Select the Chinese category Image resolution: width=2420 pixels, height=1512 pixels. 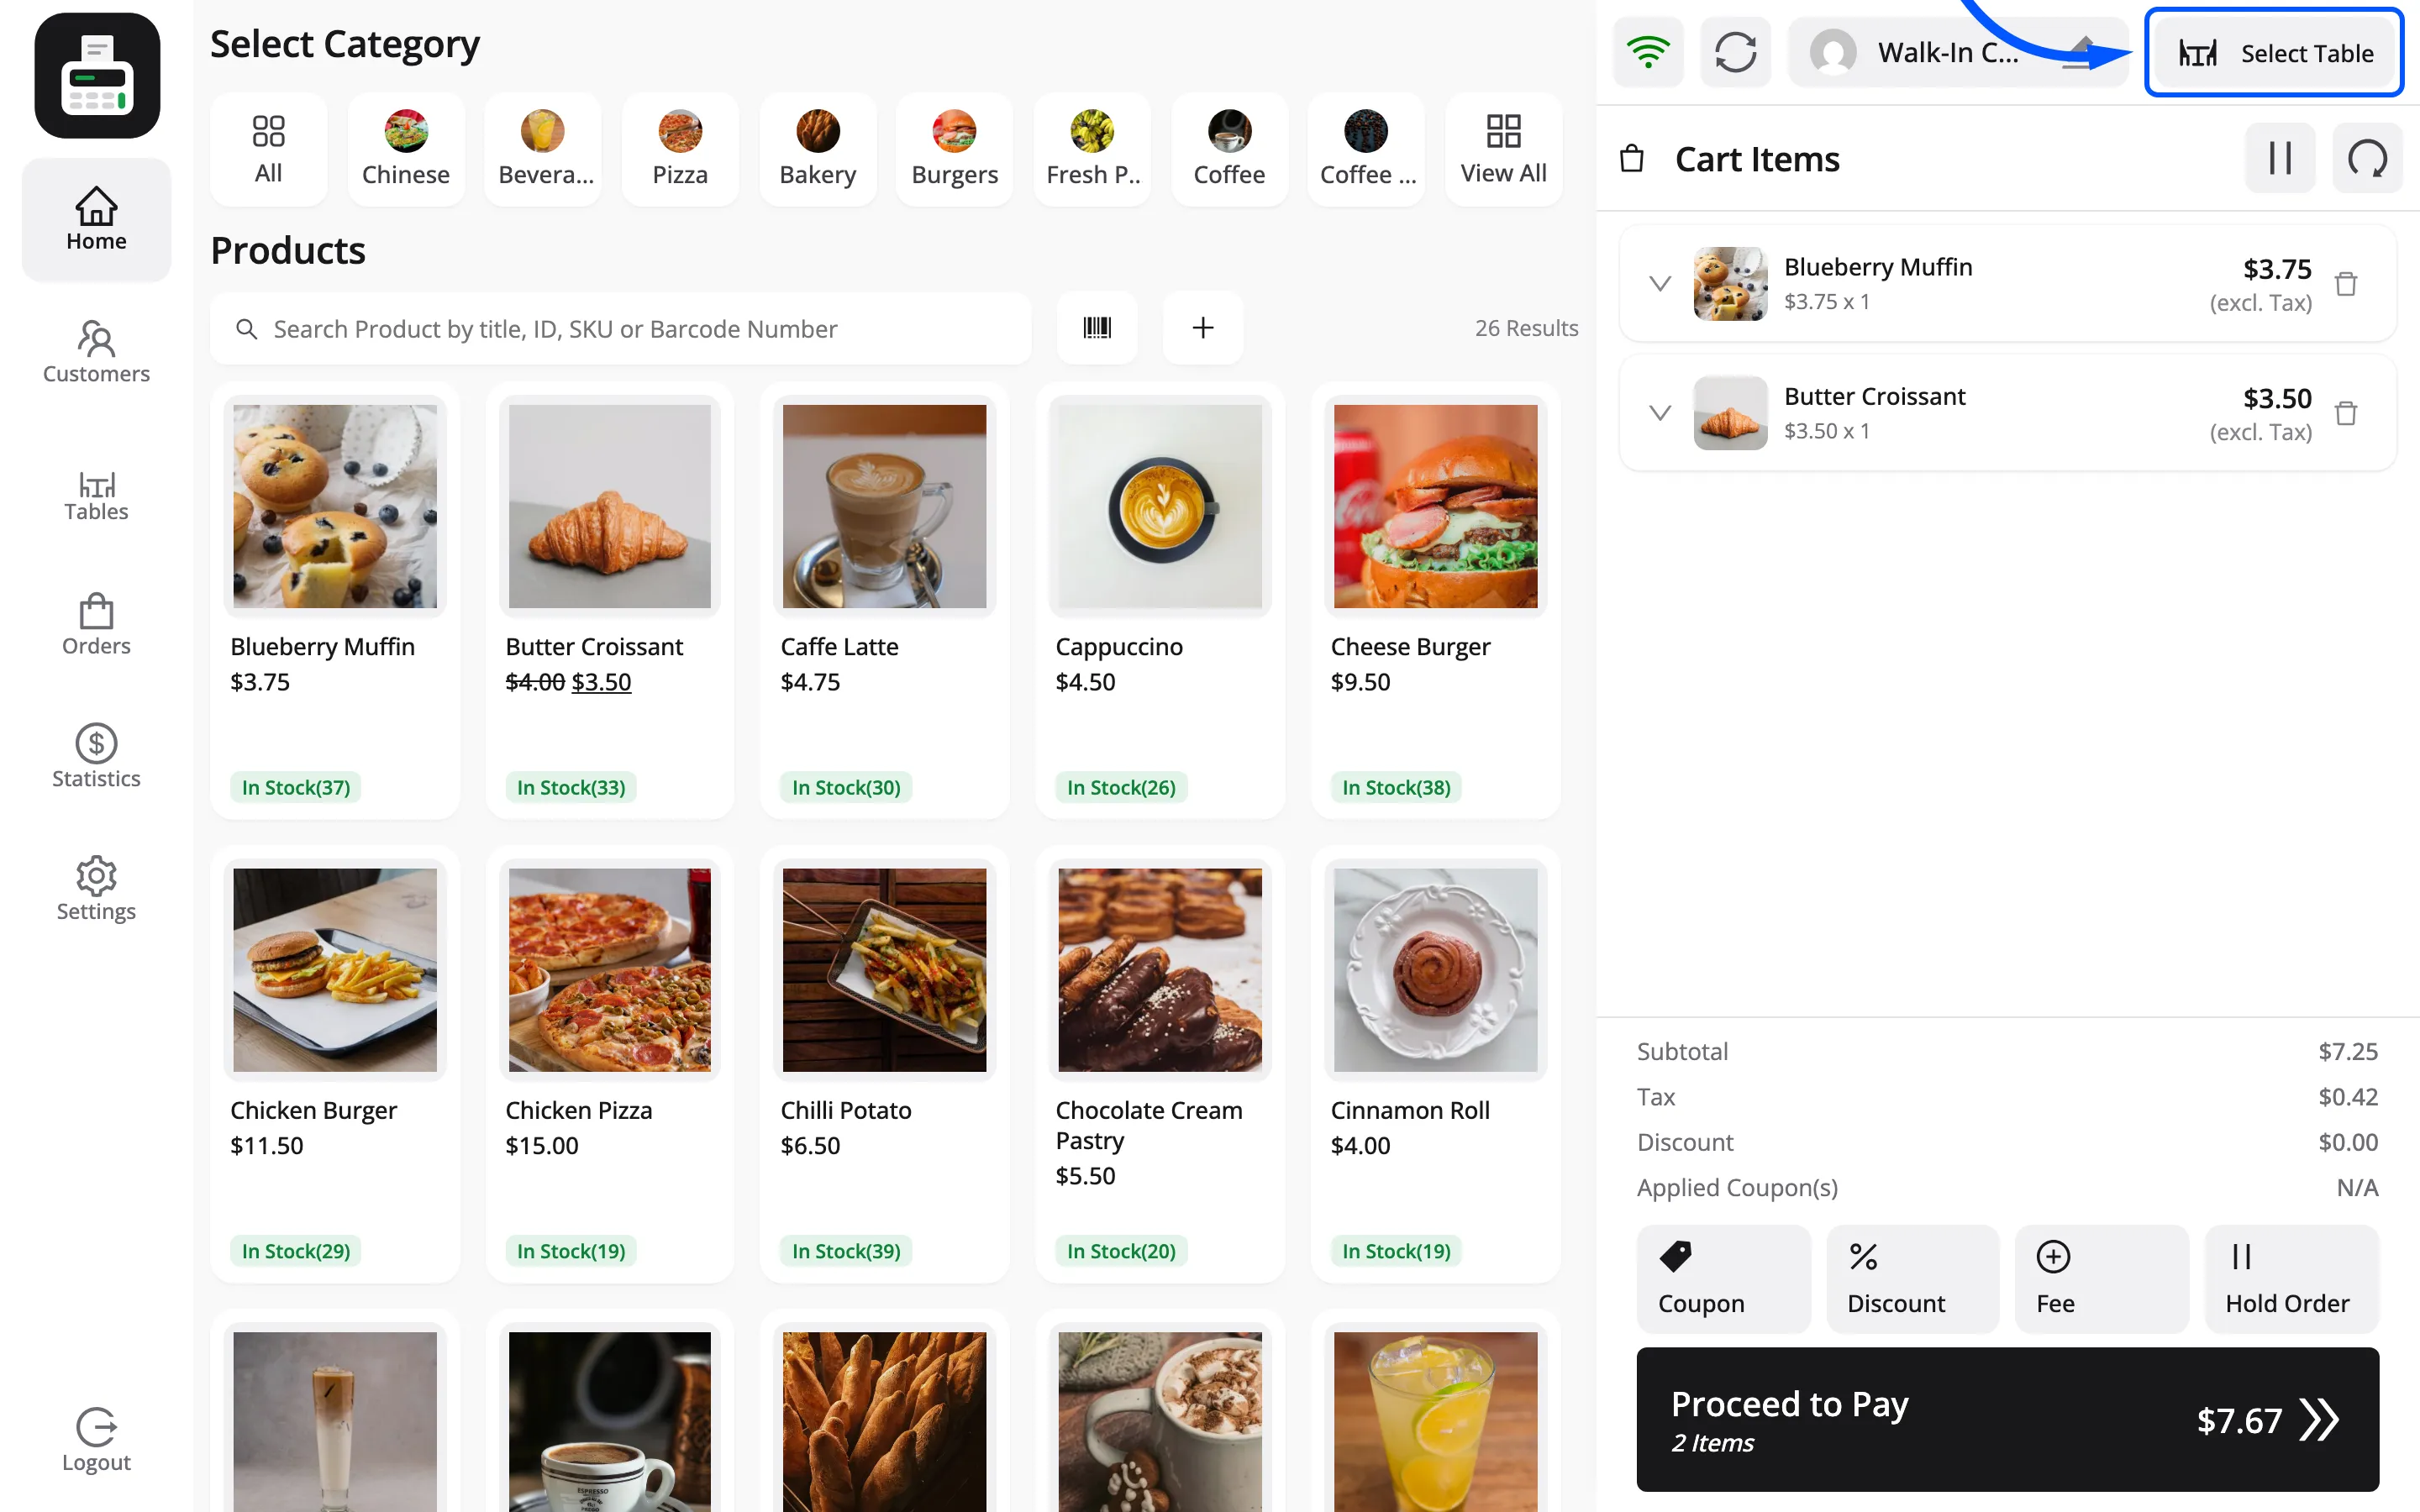406,149
